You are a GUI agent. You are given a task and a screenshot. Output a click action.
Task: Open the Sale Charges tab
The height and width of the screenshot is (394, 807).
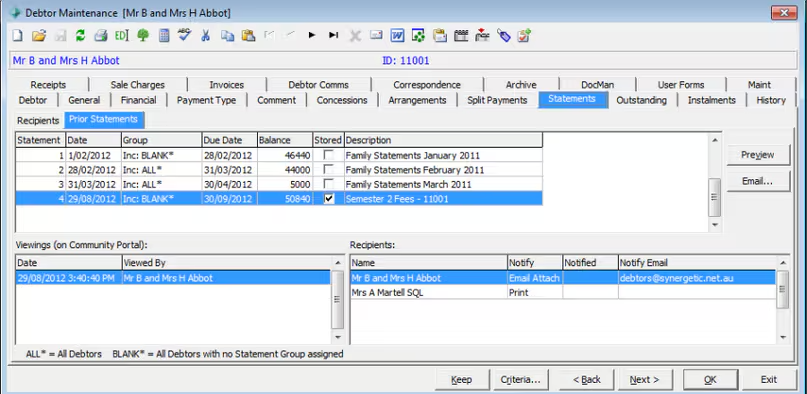[x=137, y=85]
